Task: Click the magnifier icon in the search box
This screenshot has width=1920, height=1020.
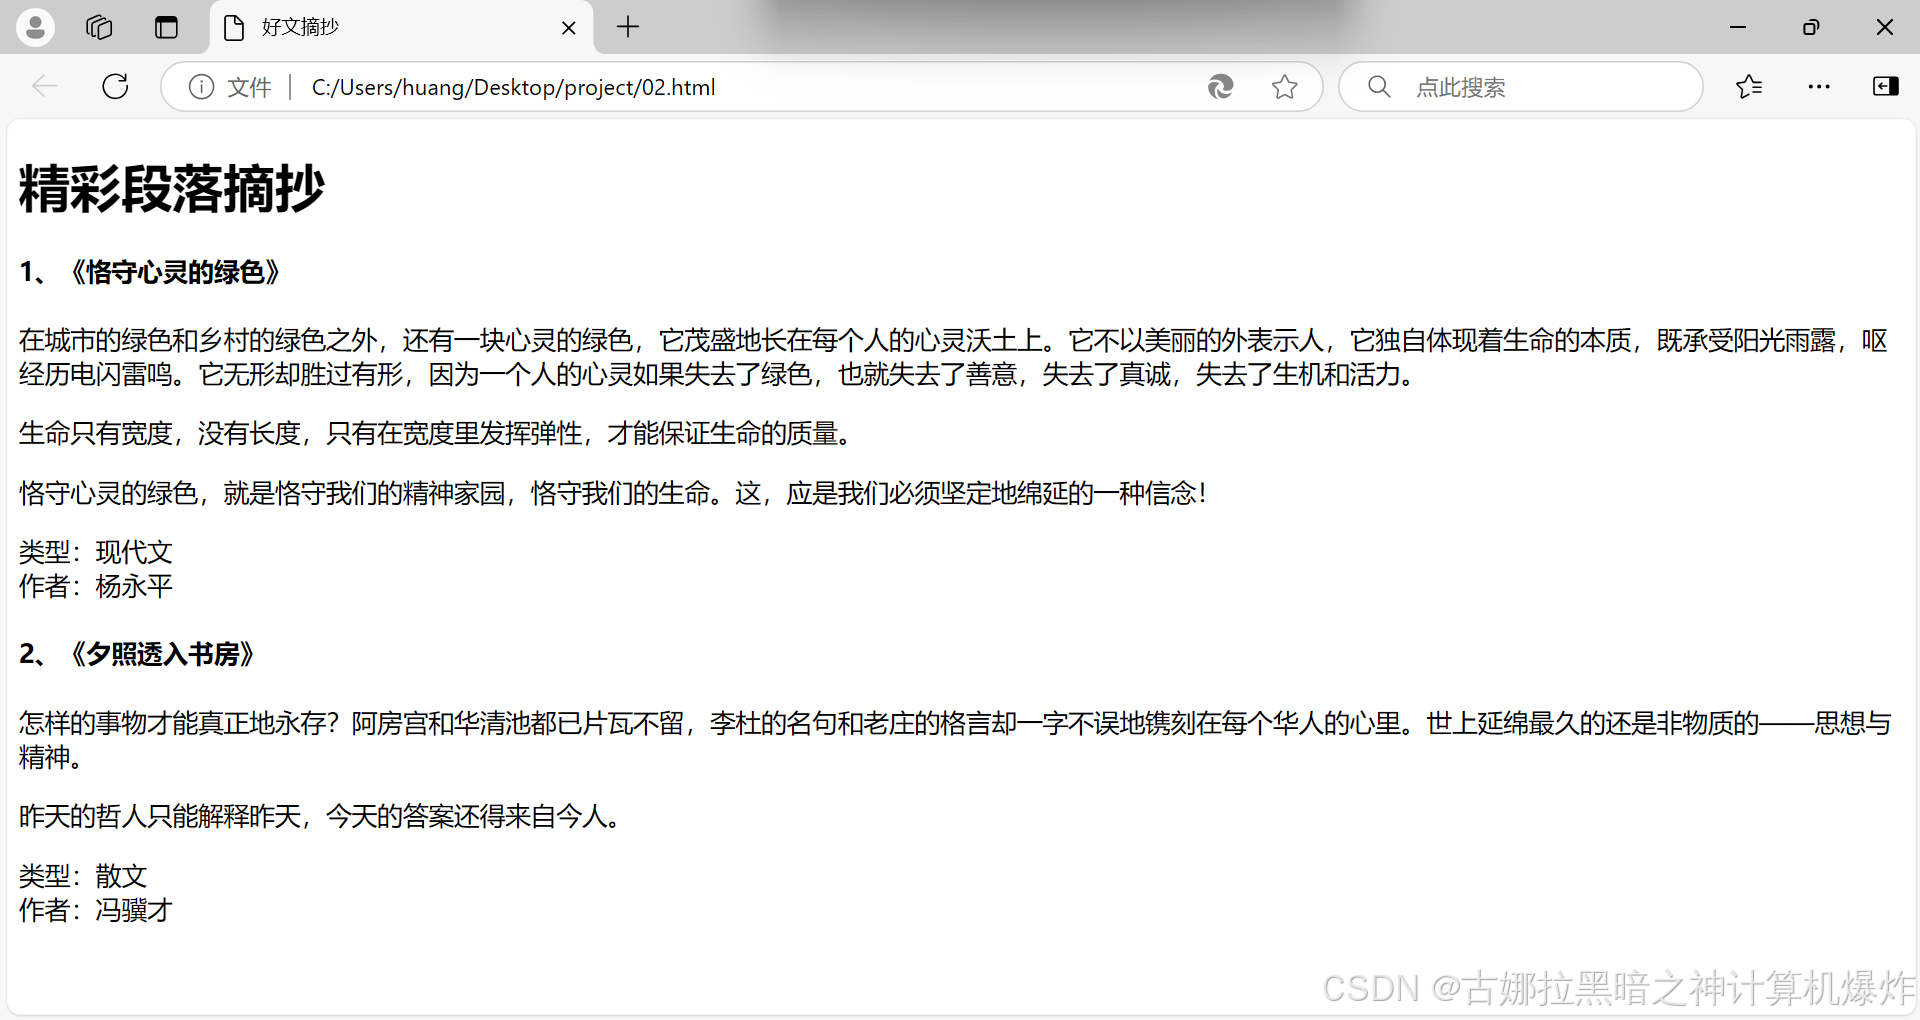Action: click(1379, 86)
